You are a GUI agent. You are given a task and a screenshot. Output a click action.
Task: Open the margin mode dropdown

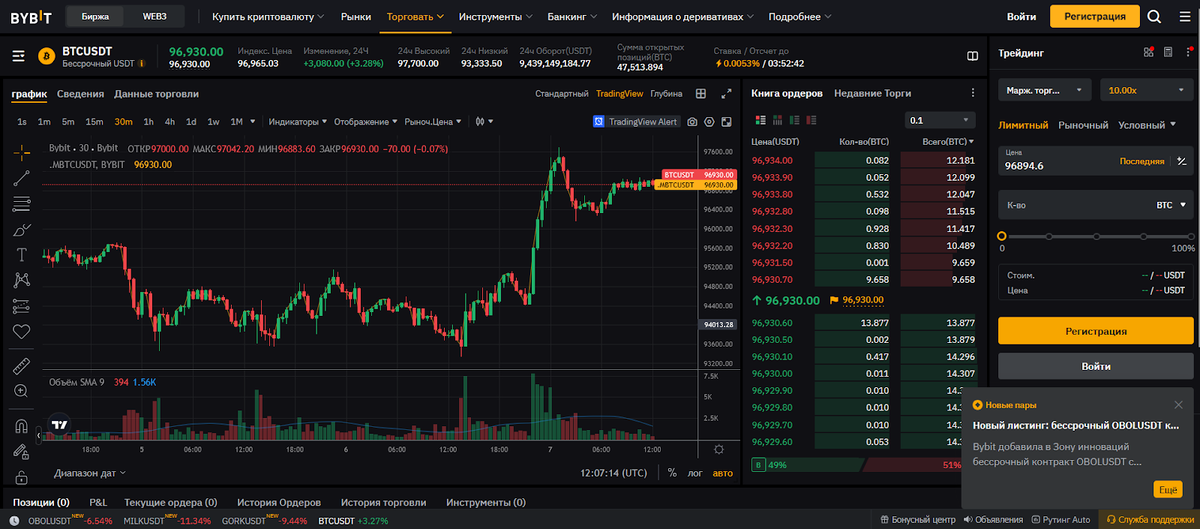coord(1045,90)
